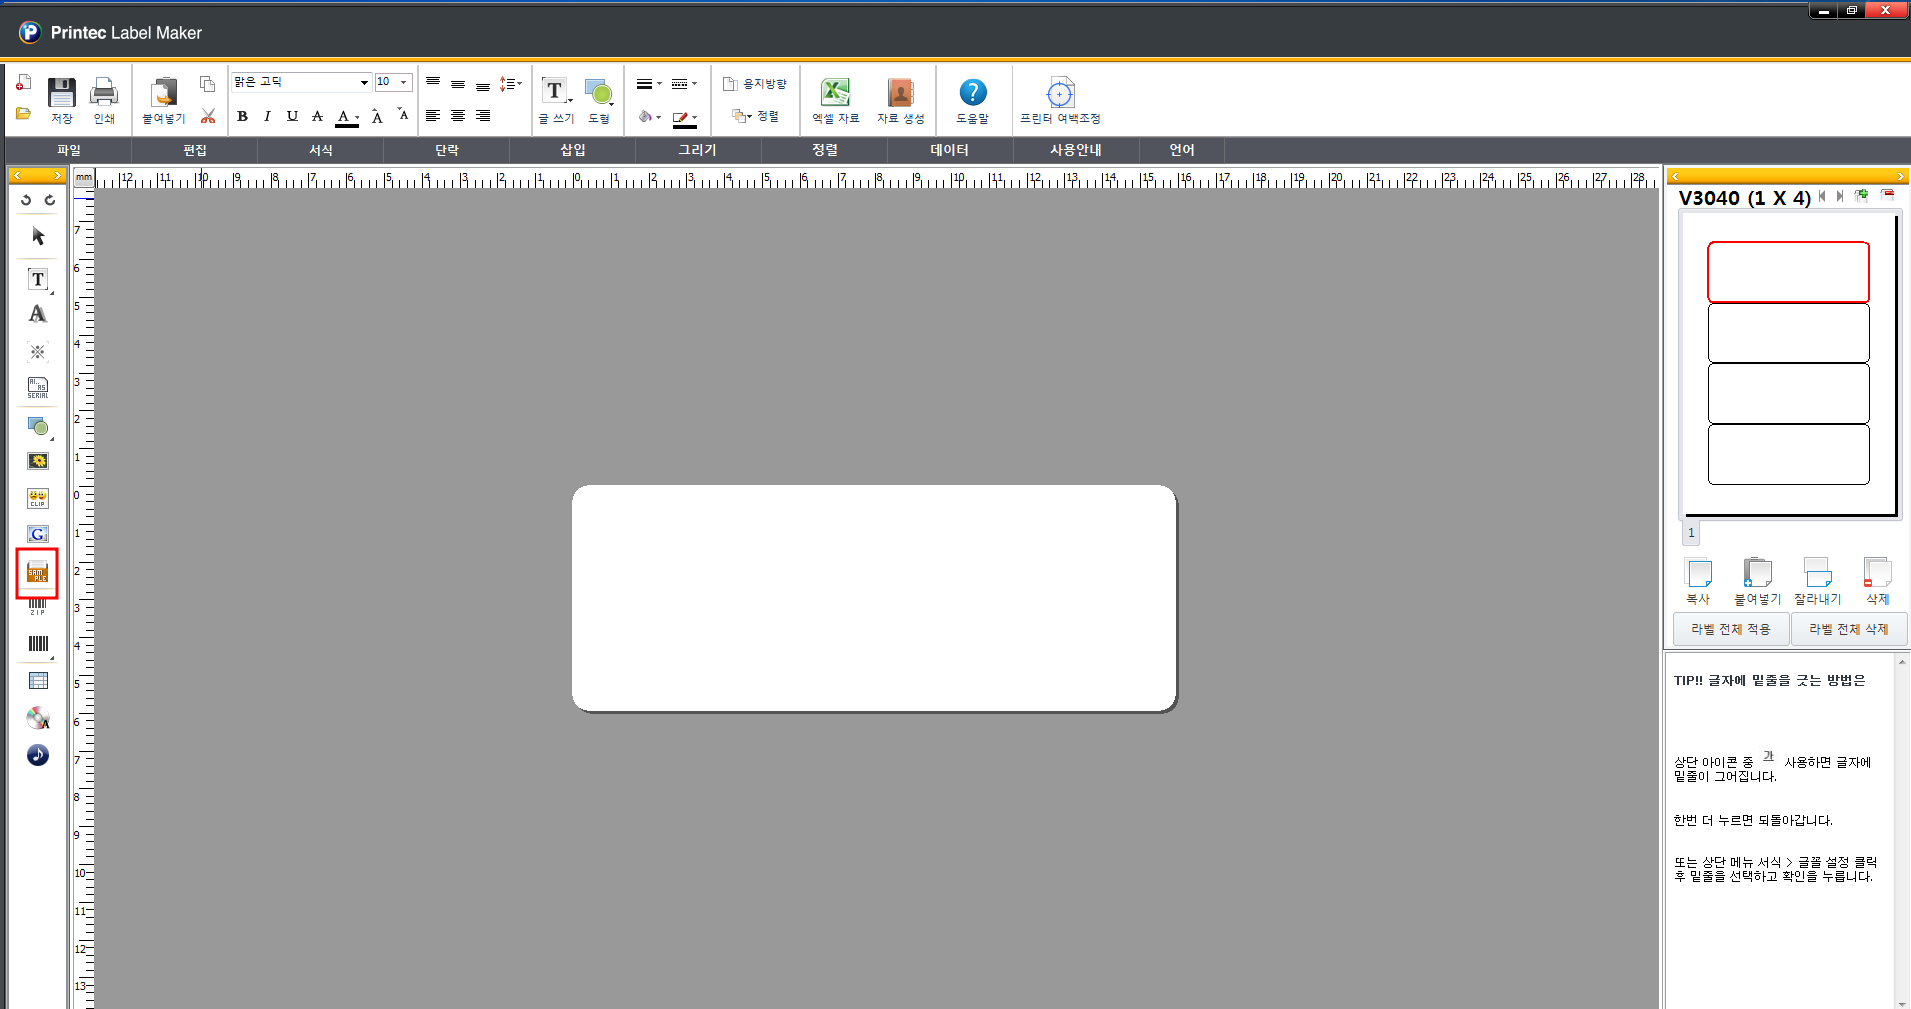Click Delete All Labels (라벨 전체 삭제)
The image size is (1911, 1009).
click(1848, 630)
